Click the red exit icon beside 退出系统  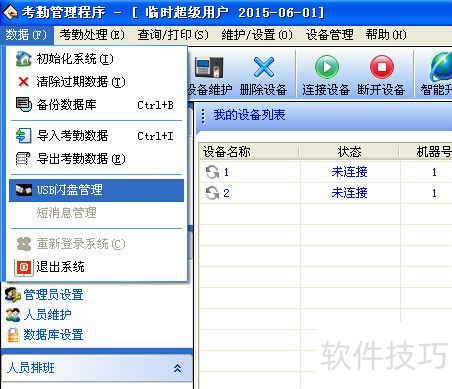coord(24,267)
